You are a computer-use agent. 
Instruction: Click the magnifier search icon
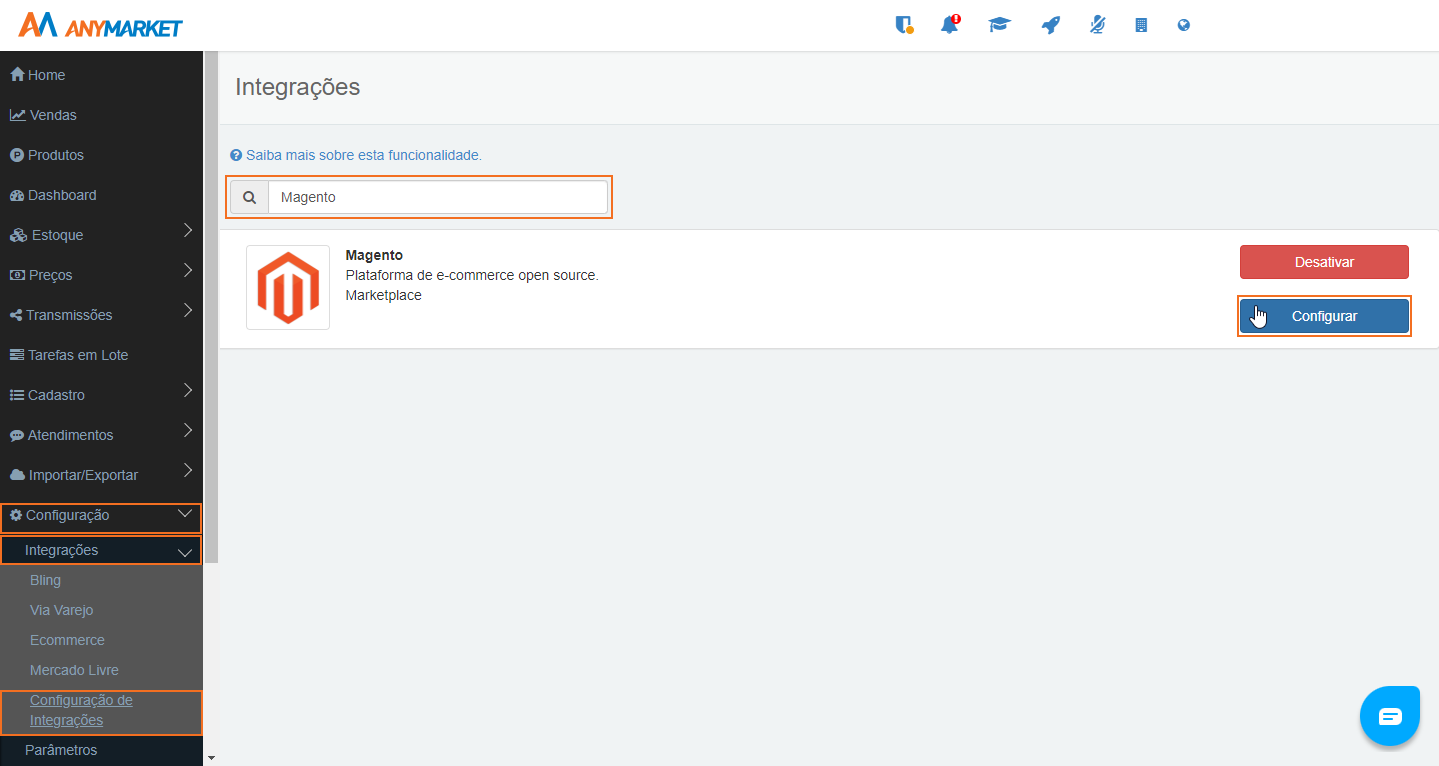click(249, 197)
